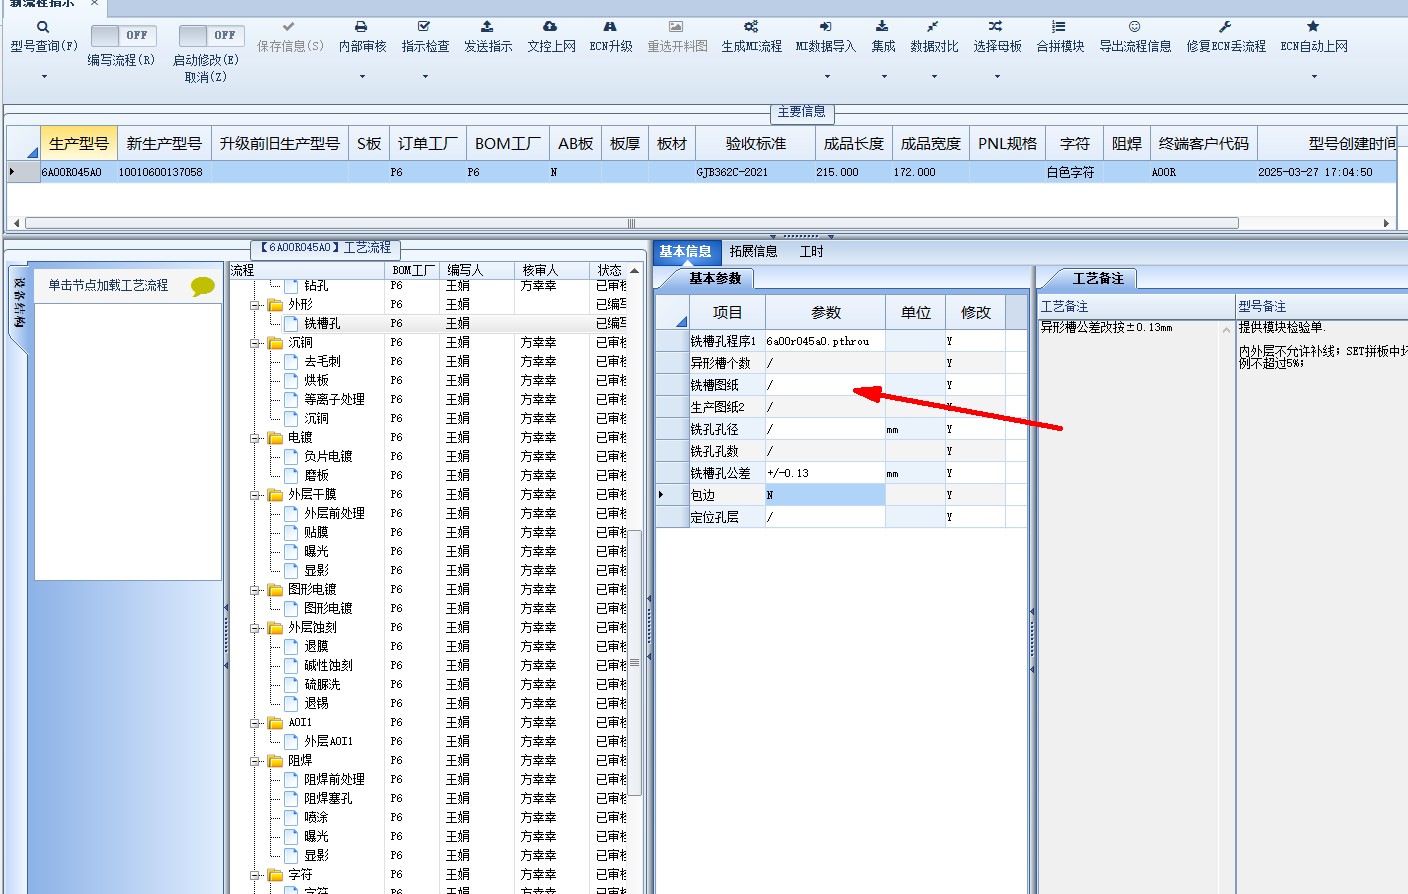The width and height of the screenshot is (1408, 894).
Task: Collapse the 电镀 tree folder
Action: tap(256, 438)
